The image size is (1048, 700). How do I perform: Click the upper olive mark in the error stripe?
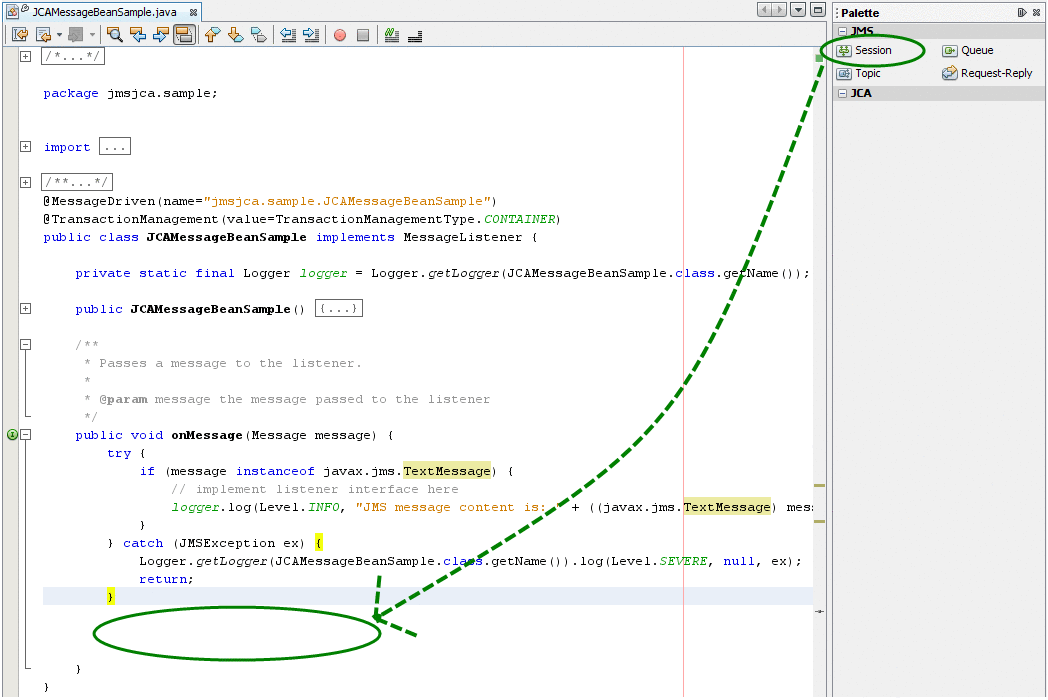coord(819,485)
